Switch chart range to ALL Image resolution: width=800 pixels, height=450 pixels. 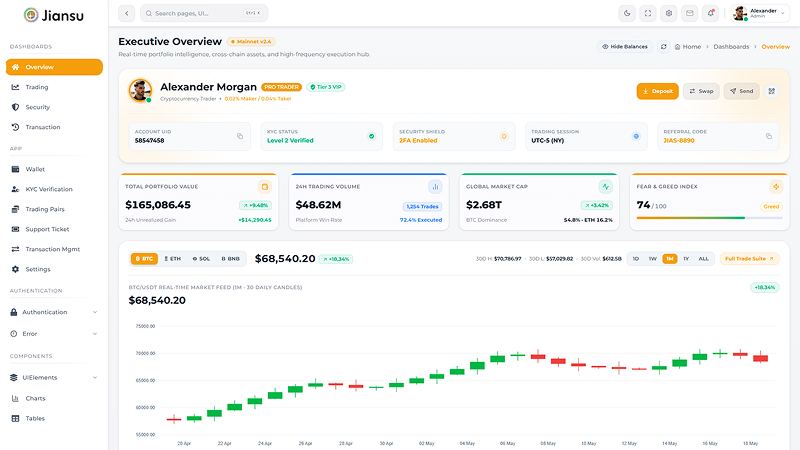(704, 259)
